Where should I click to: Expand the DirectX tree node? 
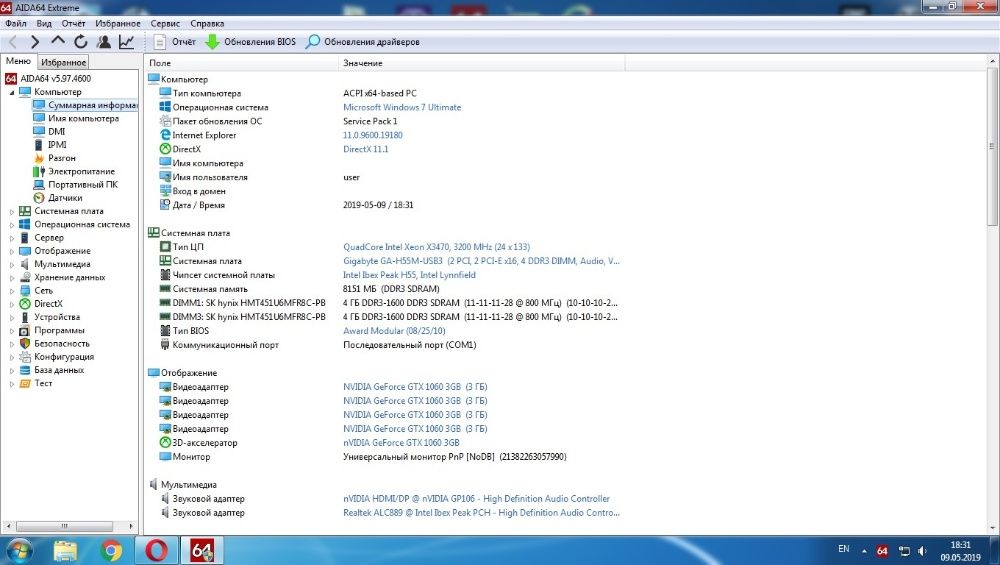coord(11,304)
